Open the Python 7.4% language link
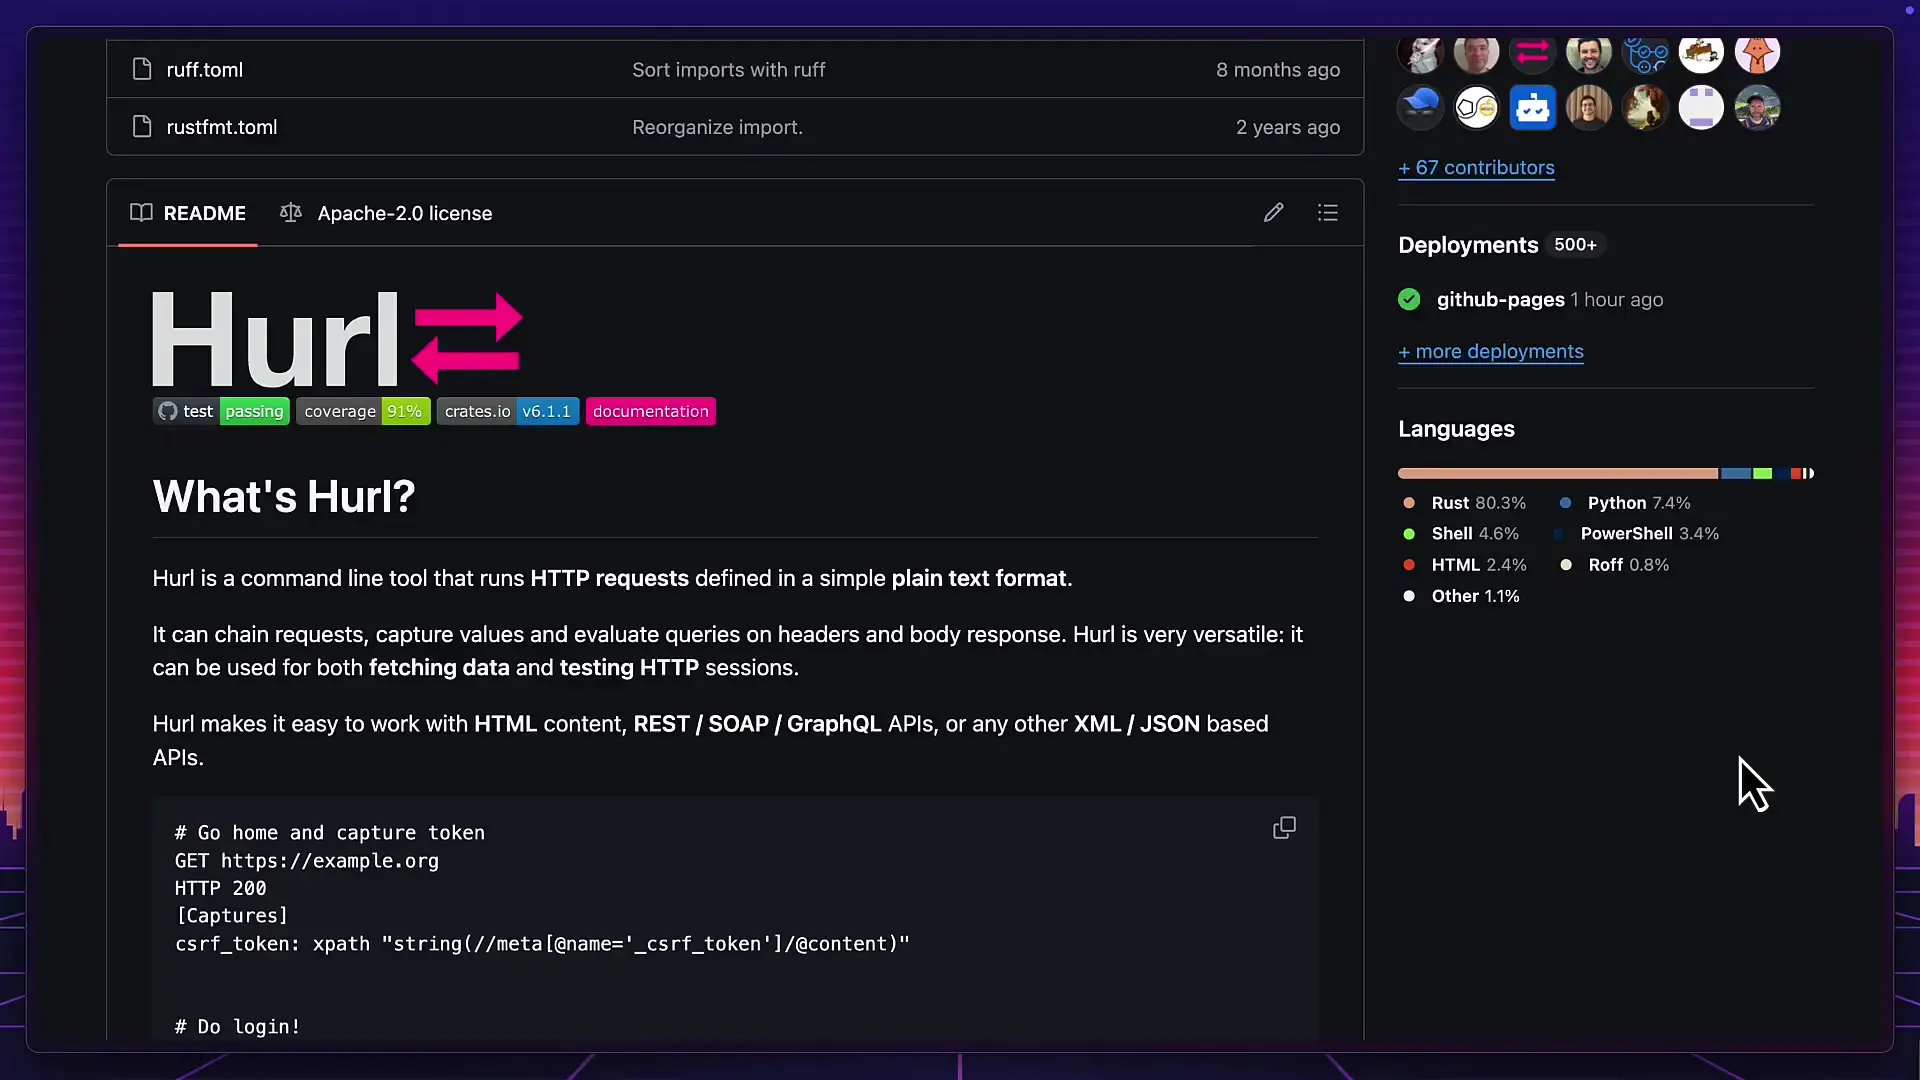1920x1080 pixels. tap(1624, 503)
